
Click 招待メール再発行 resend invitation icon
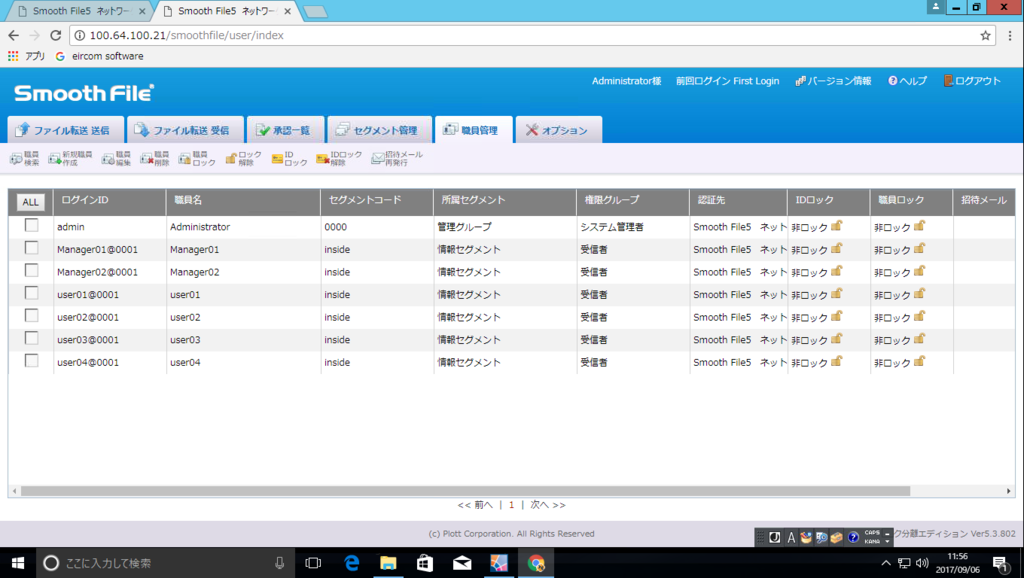click(397, 158)
